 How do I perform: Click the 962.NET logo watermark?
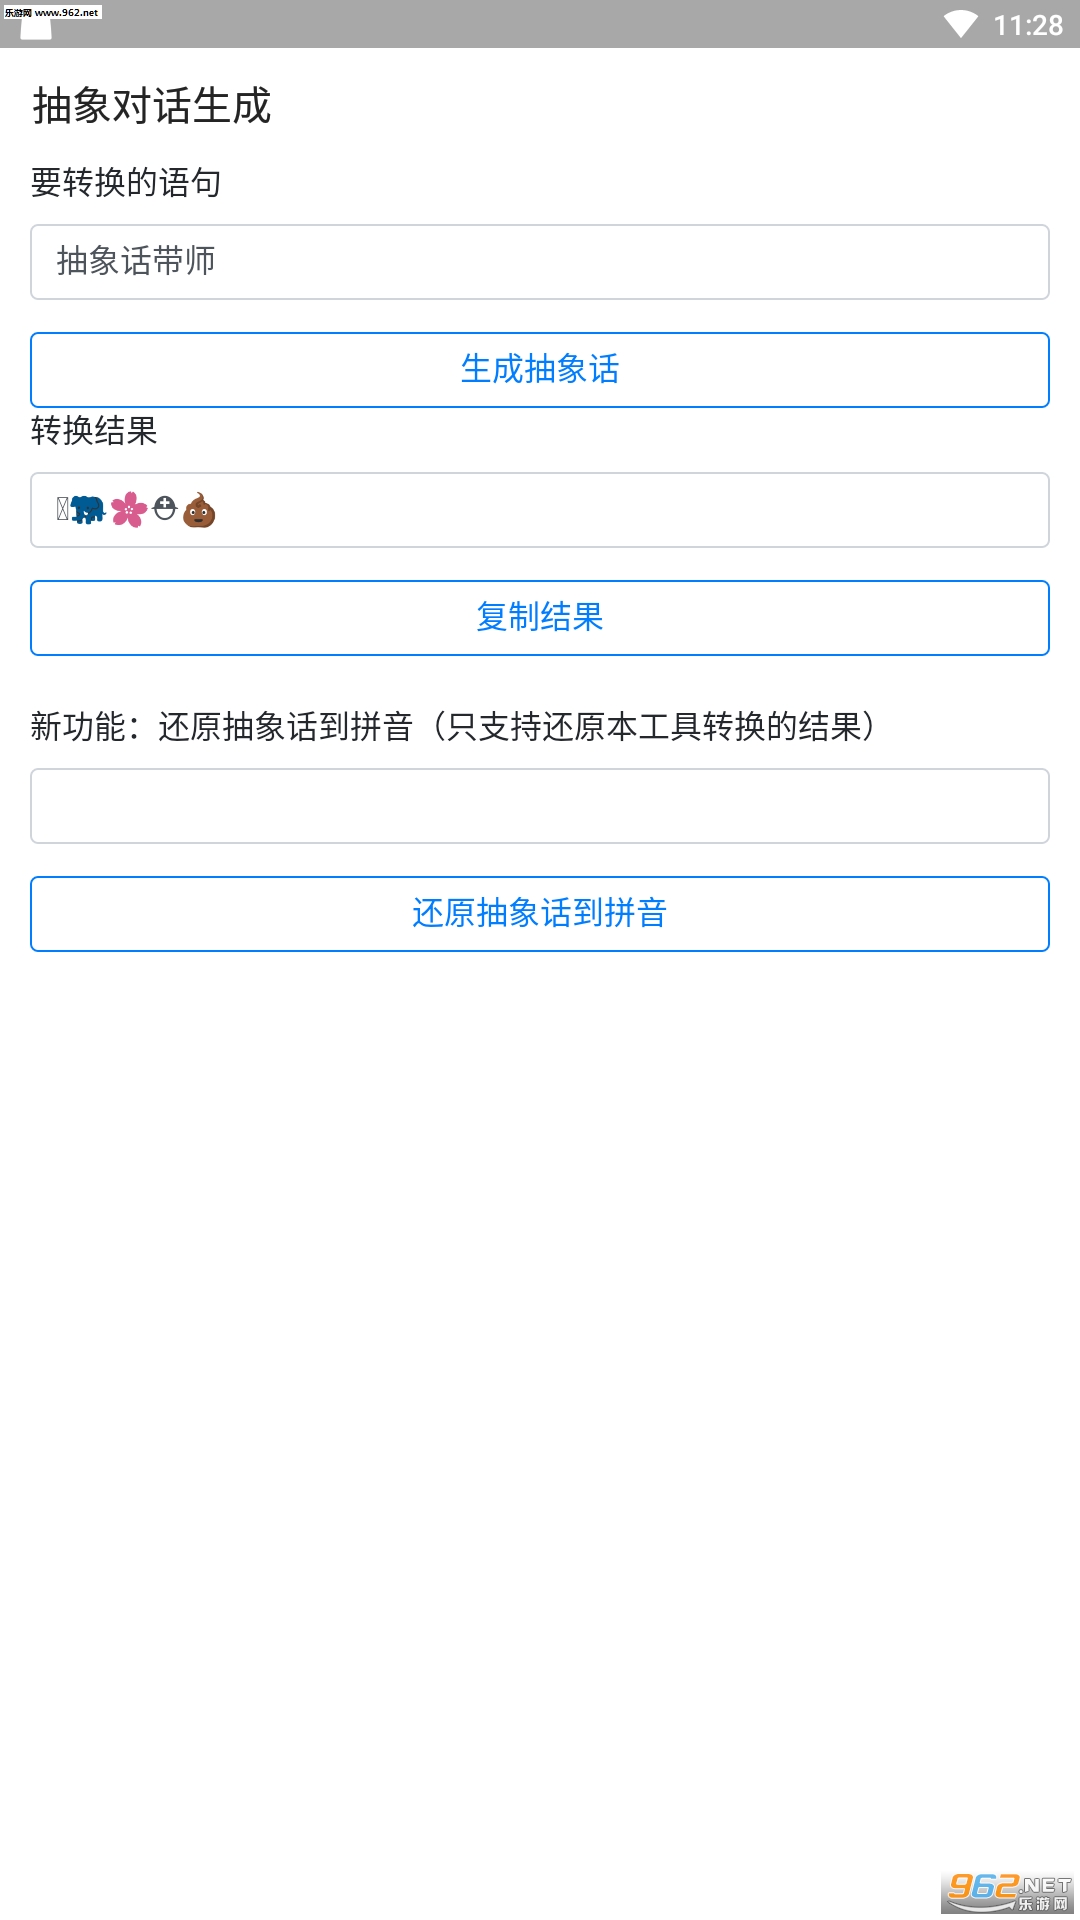click(x=1008, y=1891)
